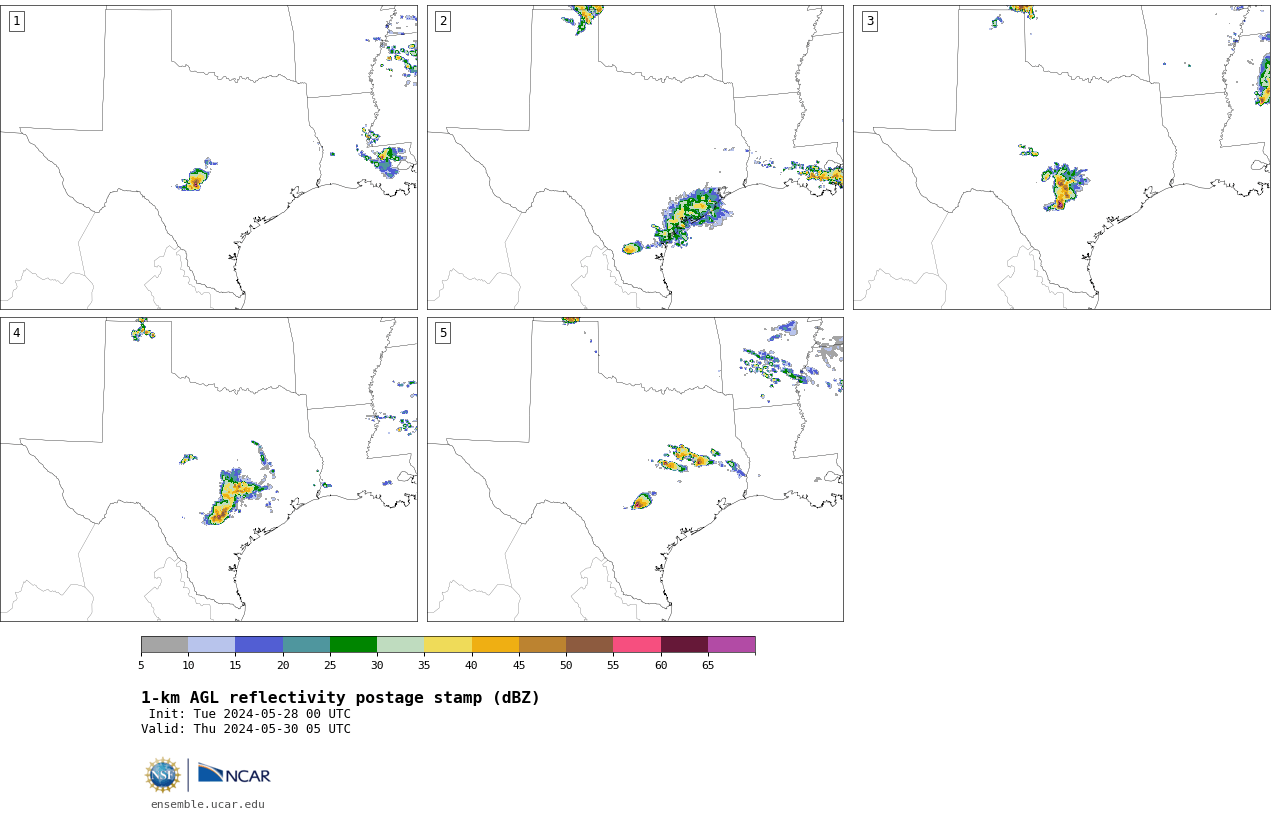
Task: Click the teal 20-25 dBZ swatch
Action: point(306,644)
